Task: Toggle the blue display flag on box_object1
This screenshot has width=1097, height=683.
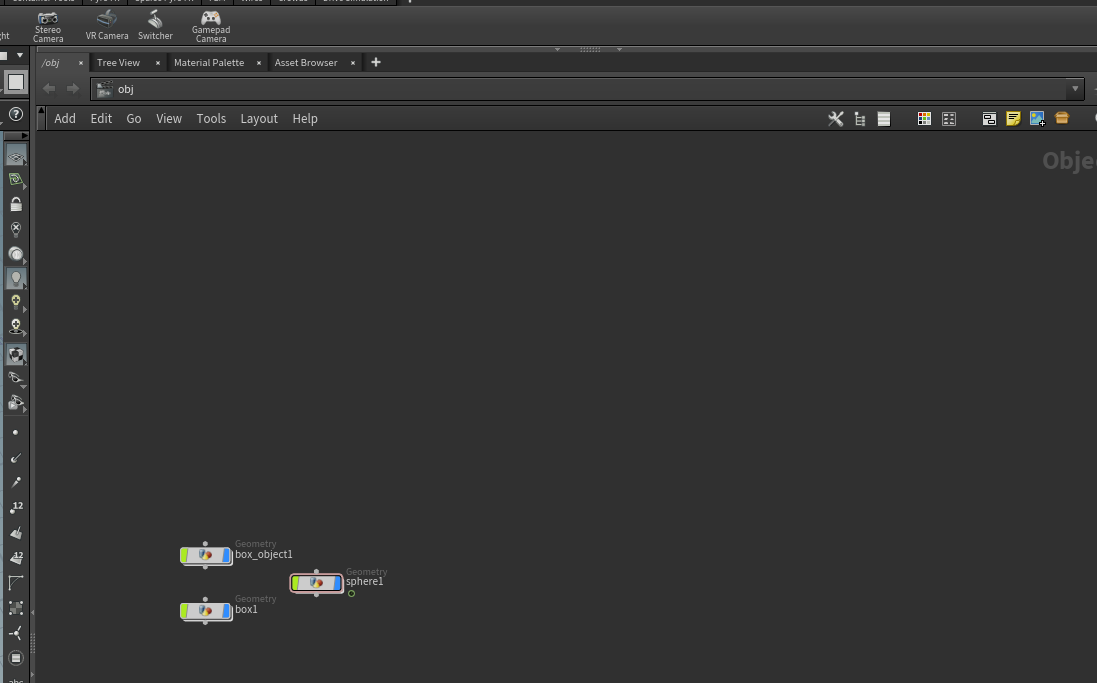Action: [226, 555]
